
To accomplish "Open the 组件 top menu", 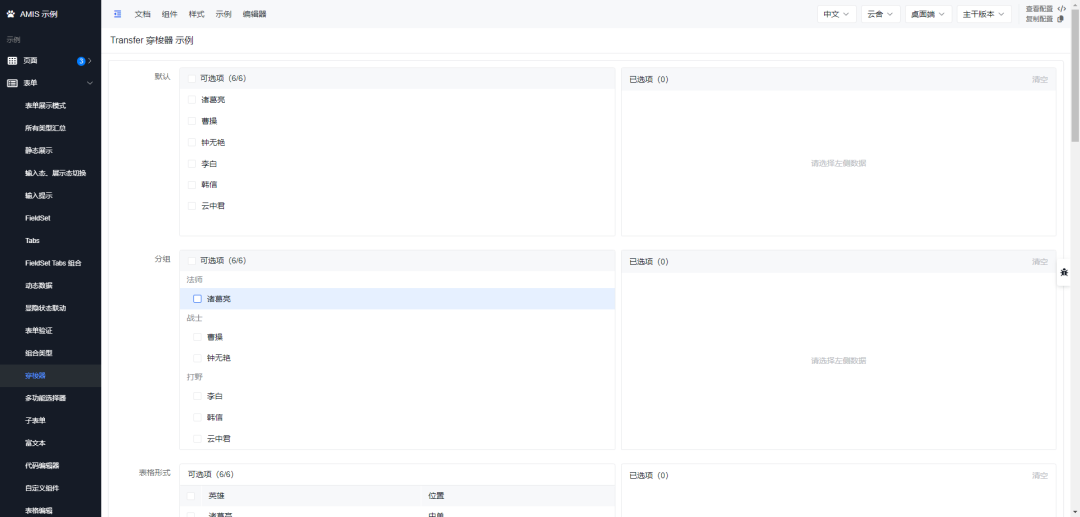I will [169, 14].
